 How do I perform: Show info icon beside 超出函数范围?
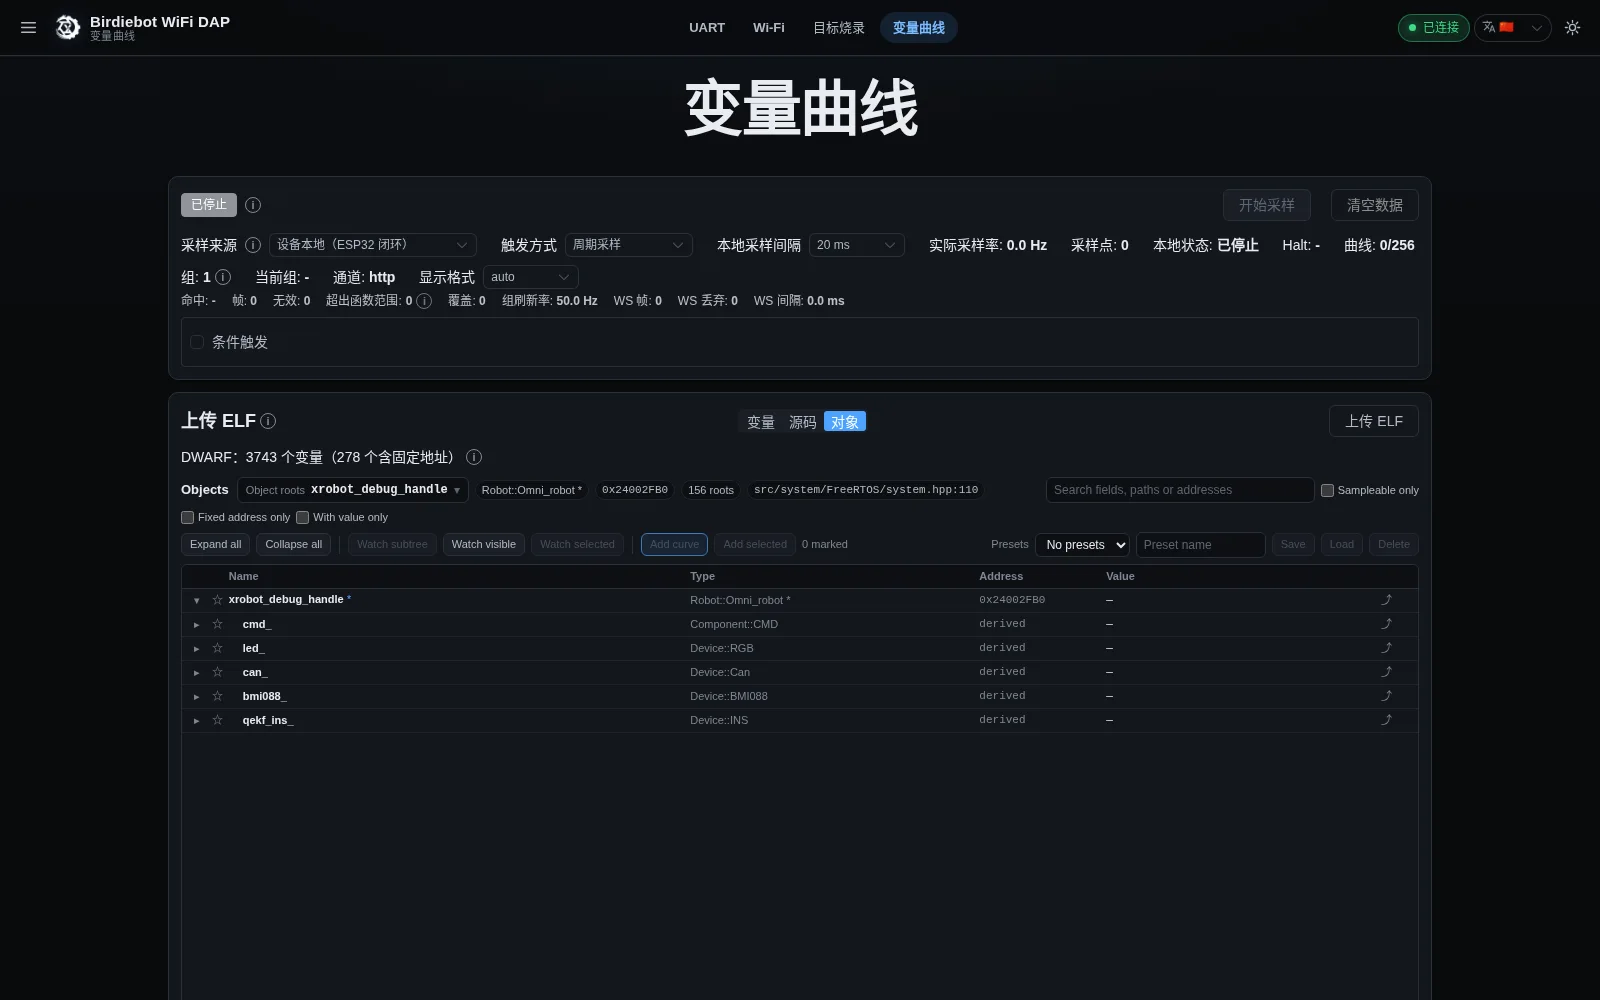tap(424, 301)
